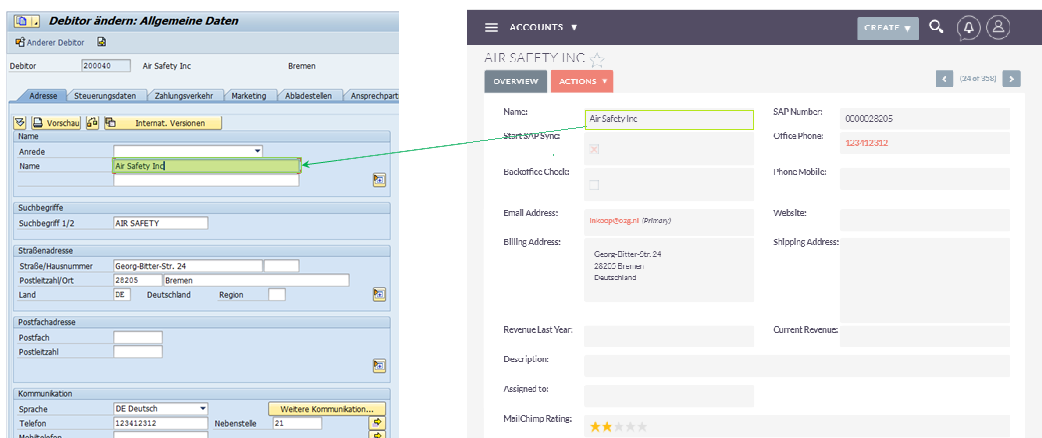1042x438 pixels.
Task: Select the Abladestellen tab
Action: pyautogui.click(x=308, y=96)
